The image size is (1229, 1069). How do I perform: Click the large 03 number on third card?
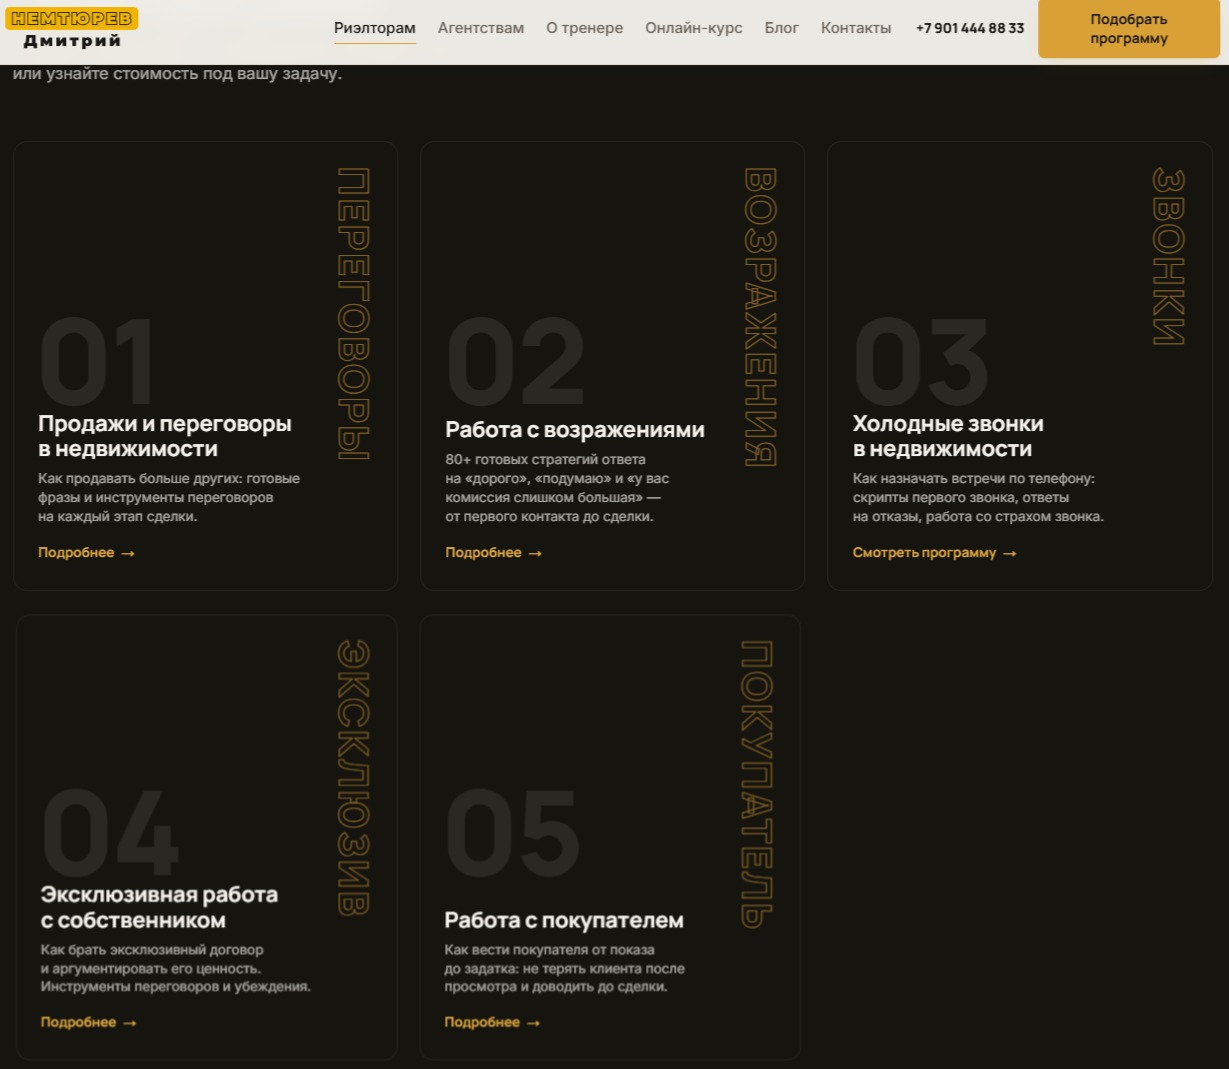[921, 361]
